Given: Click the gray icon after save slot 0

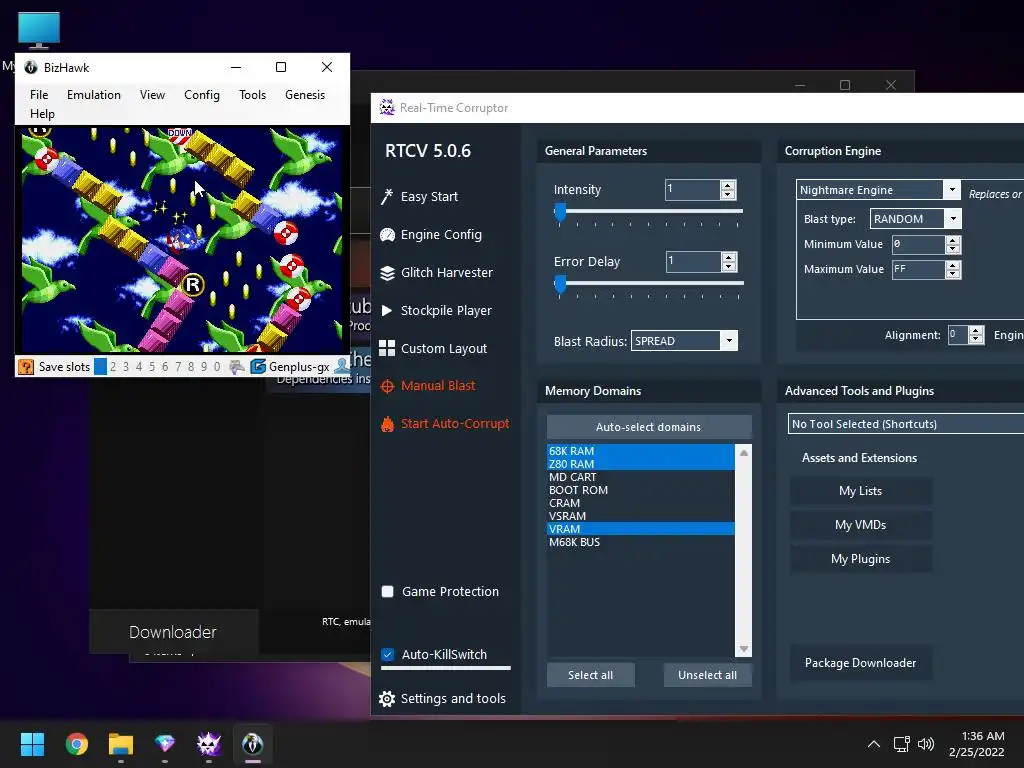Looking at the screenshot, I should click(x=236, y=366).
